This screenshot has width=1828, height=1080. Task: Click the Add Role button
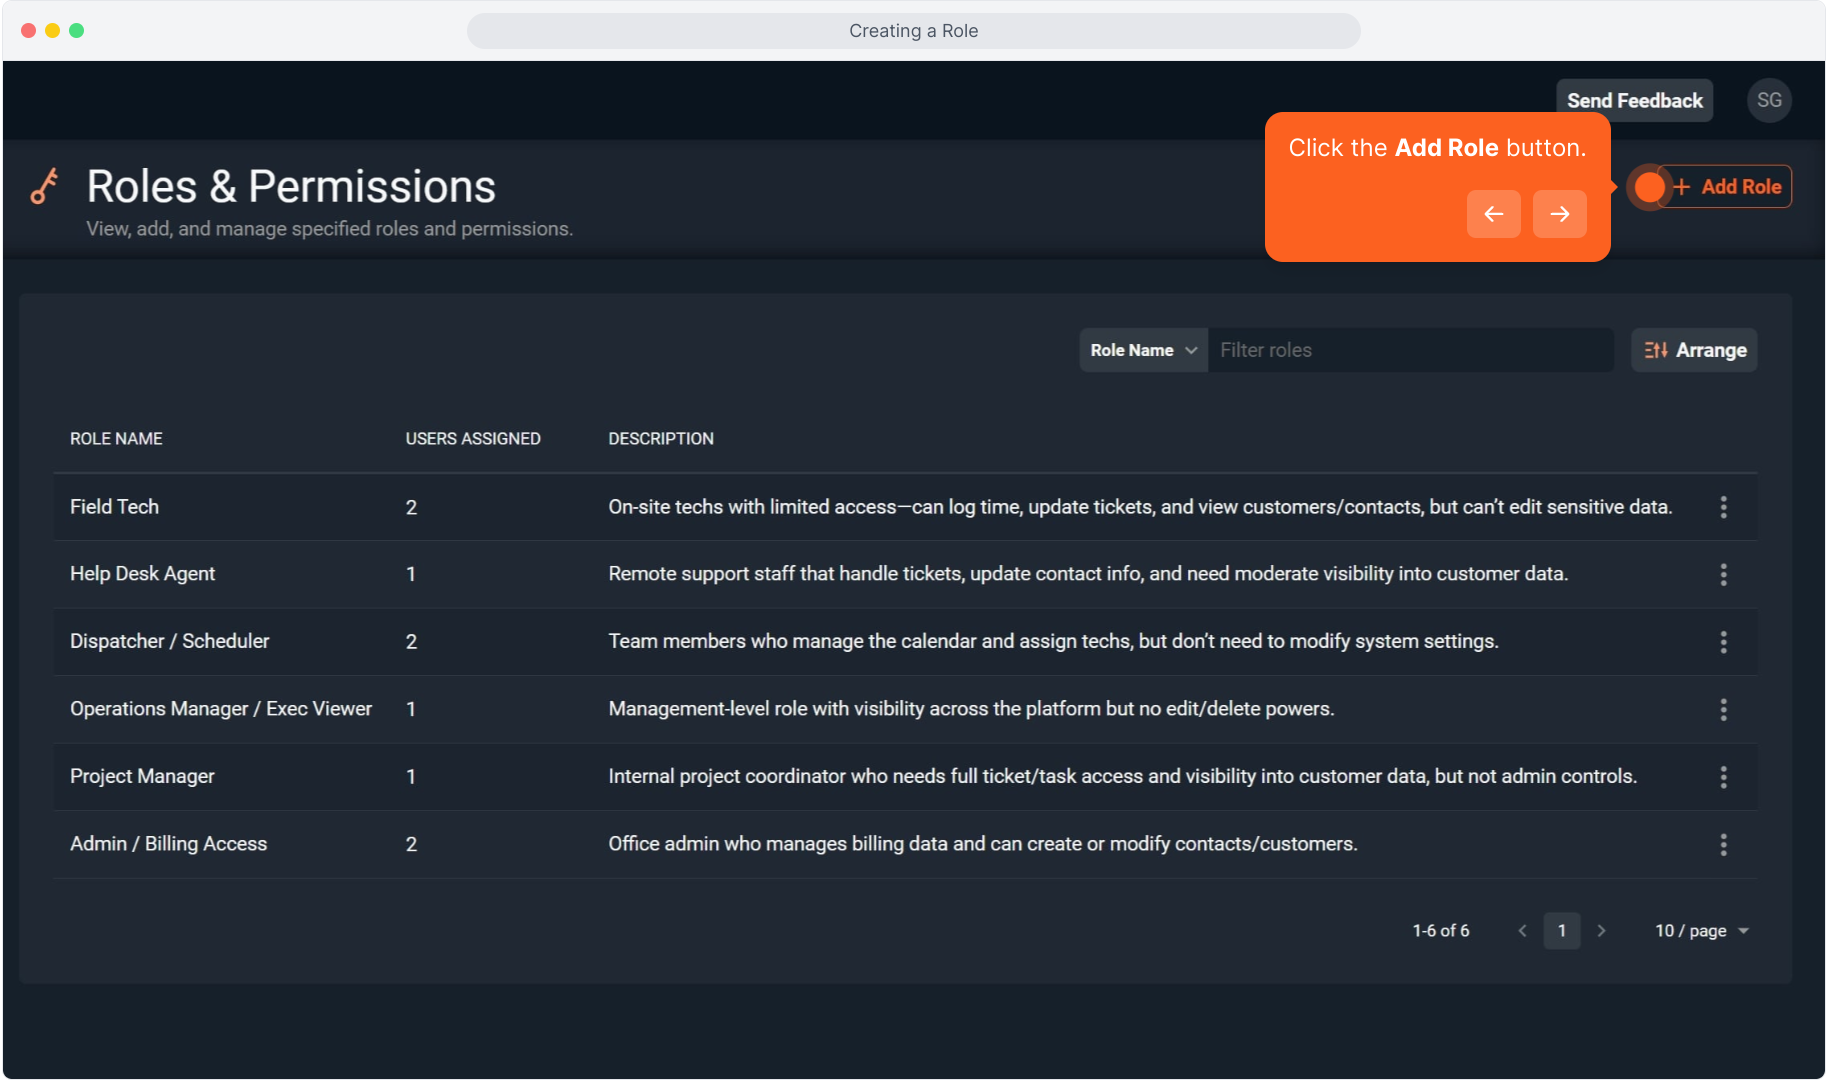pyautogui.click(x=1728, y=187)
